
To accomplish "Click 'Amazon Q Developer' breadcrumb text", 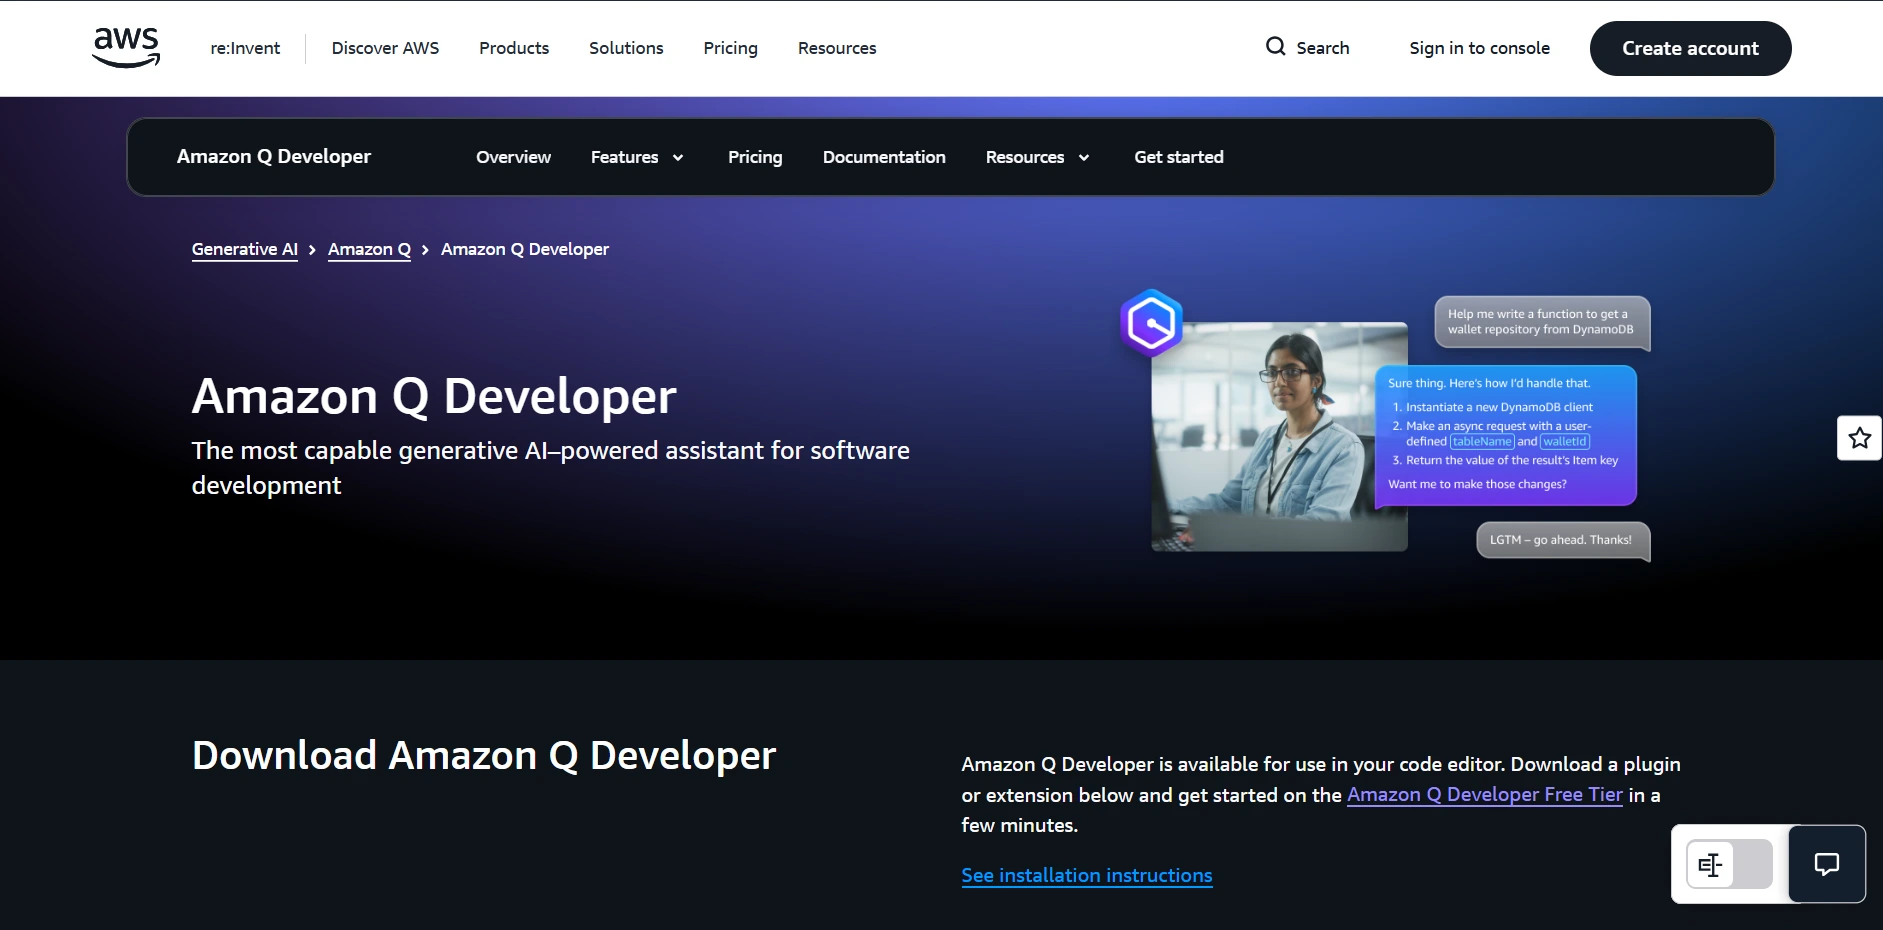I will pos(525,249).
